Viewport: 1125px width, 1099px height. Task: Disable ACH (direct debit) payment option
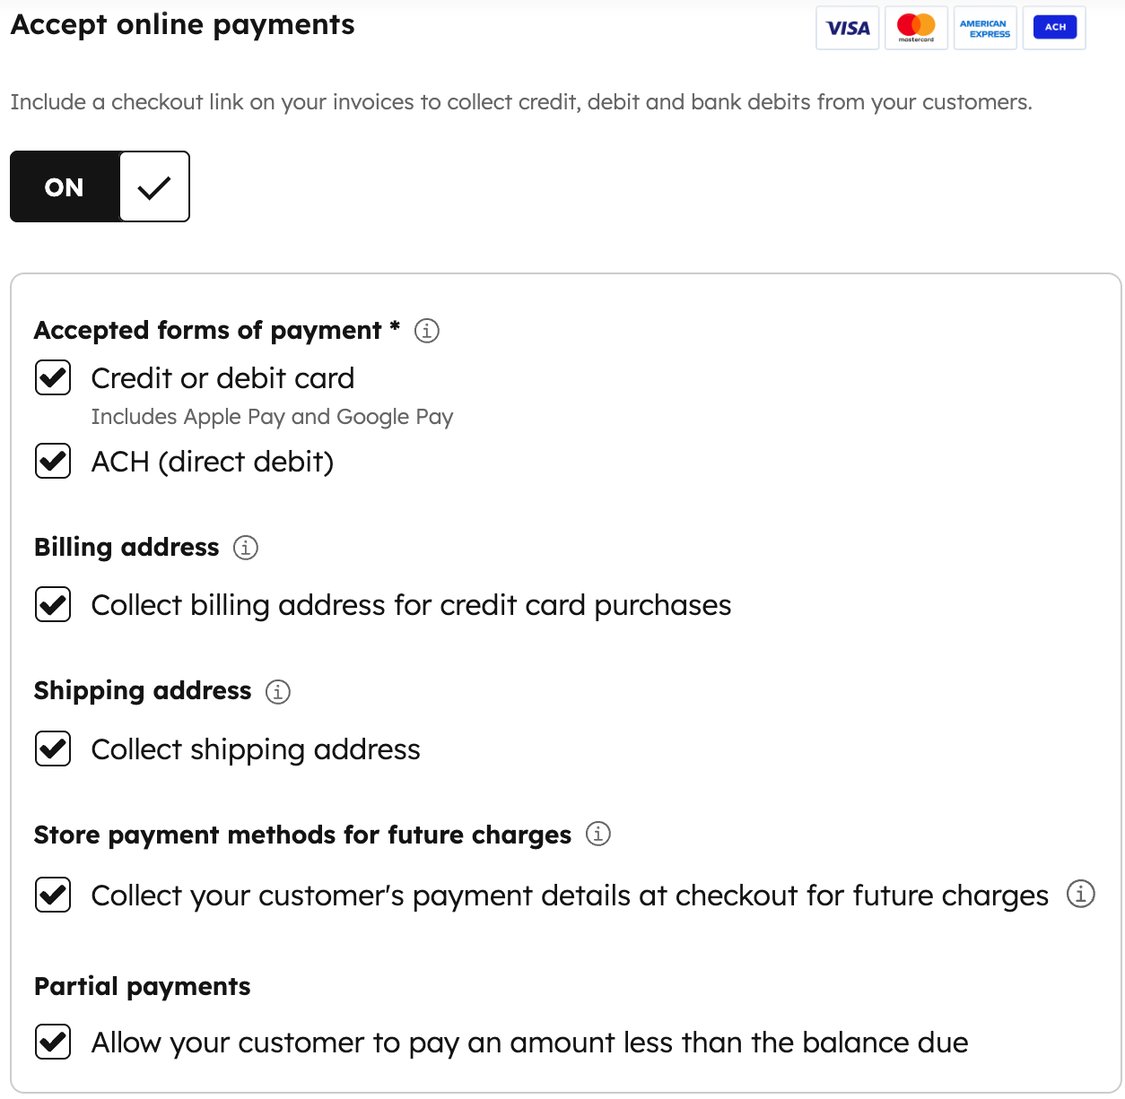(52, 461)
